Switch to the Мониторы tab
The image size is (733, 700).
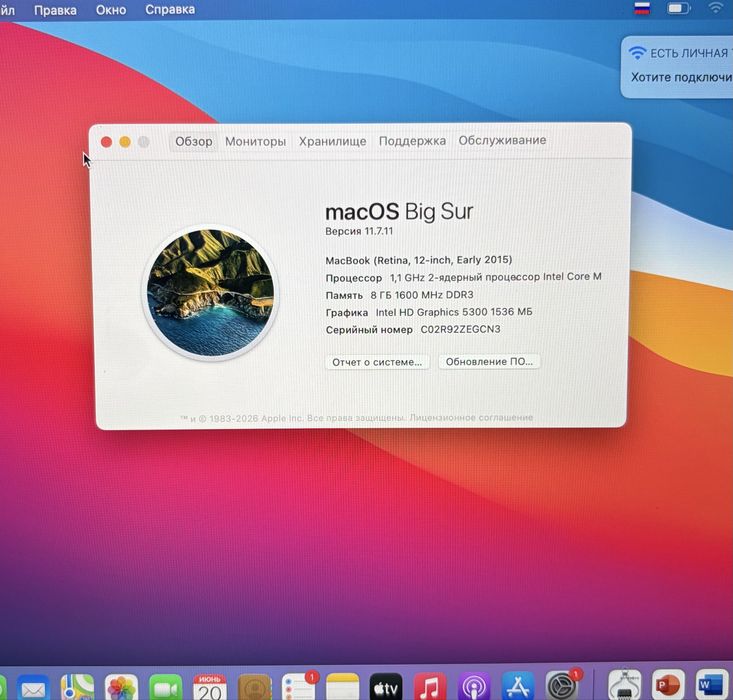coord(255,141)
